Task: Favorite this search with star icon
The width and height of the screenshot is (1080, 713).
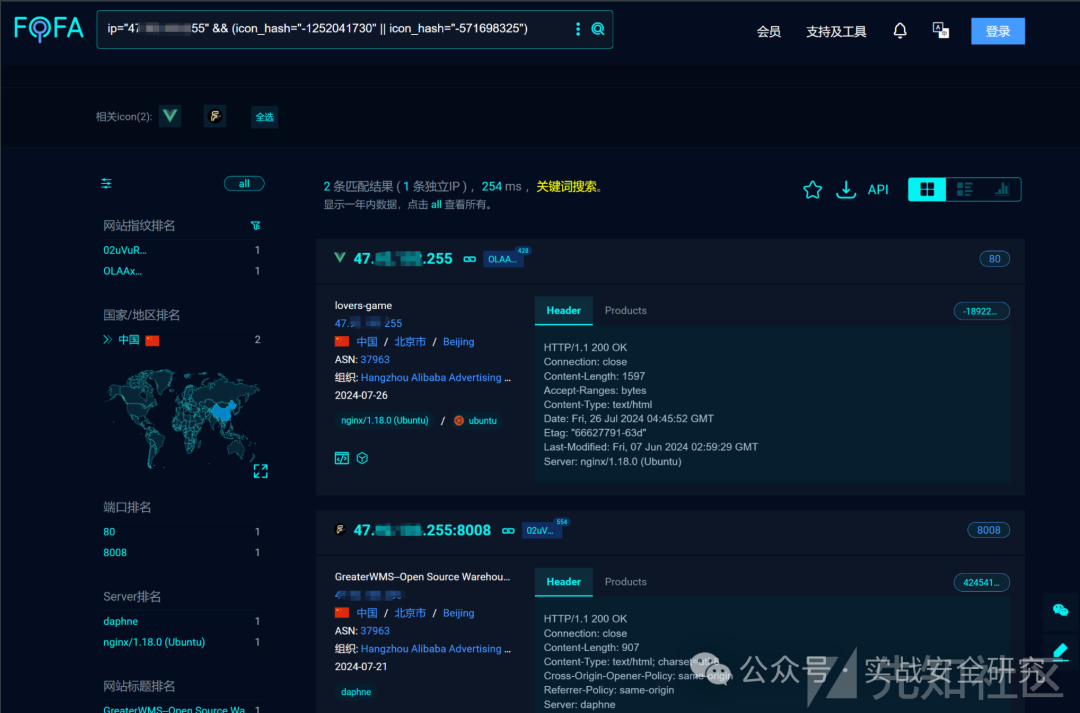Action: 813,189
